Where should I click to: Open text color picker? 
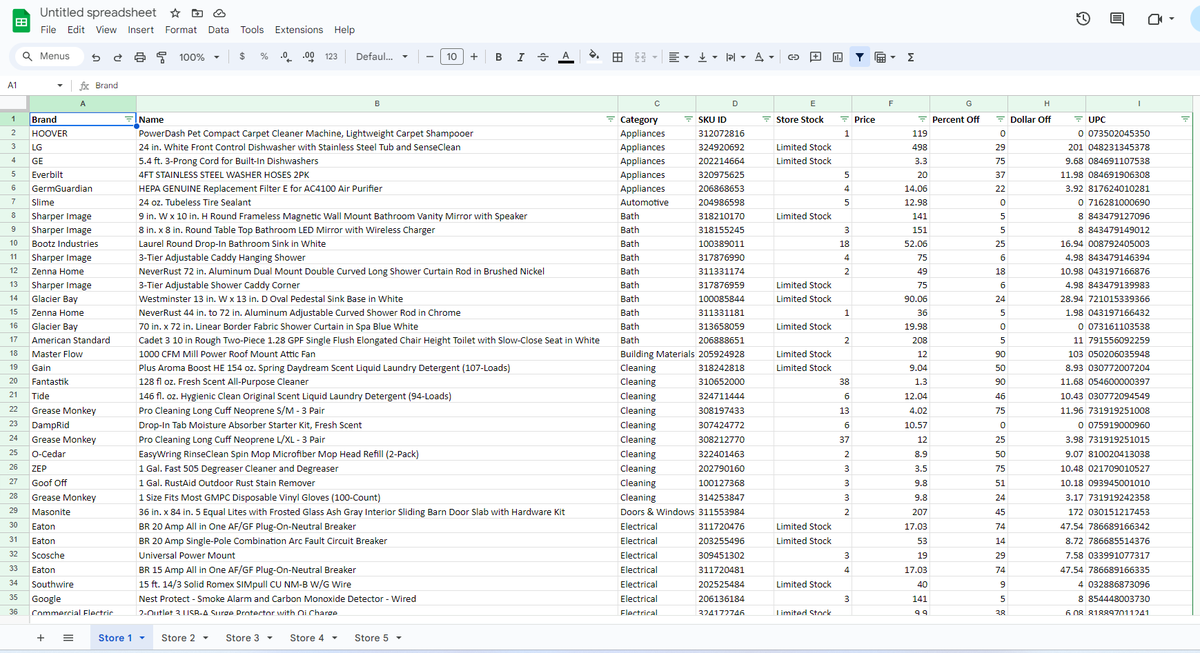(565, 57)
